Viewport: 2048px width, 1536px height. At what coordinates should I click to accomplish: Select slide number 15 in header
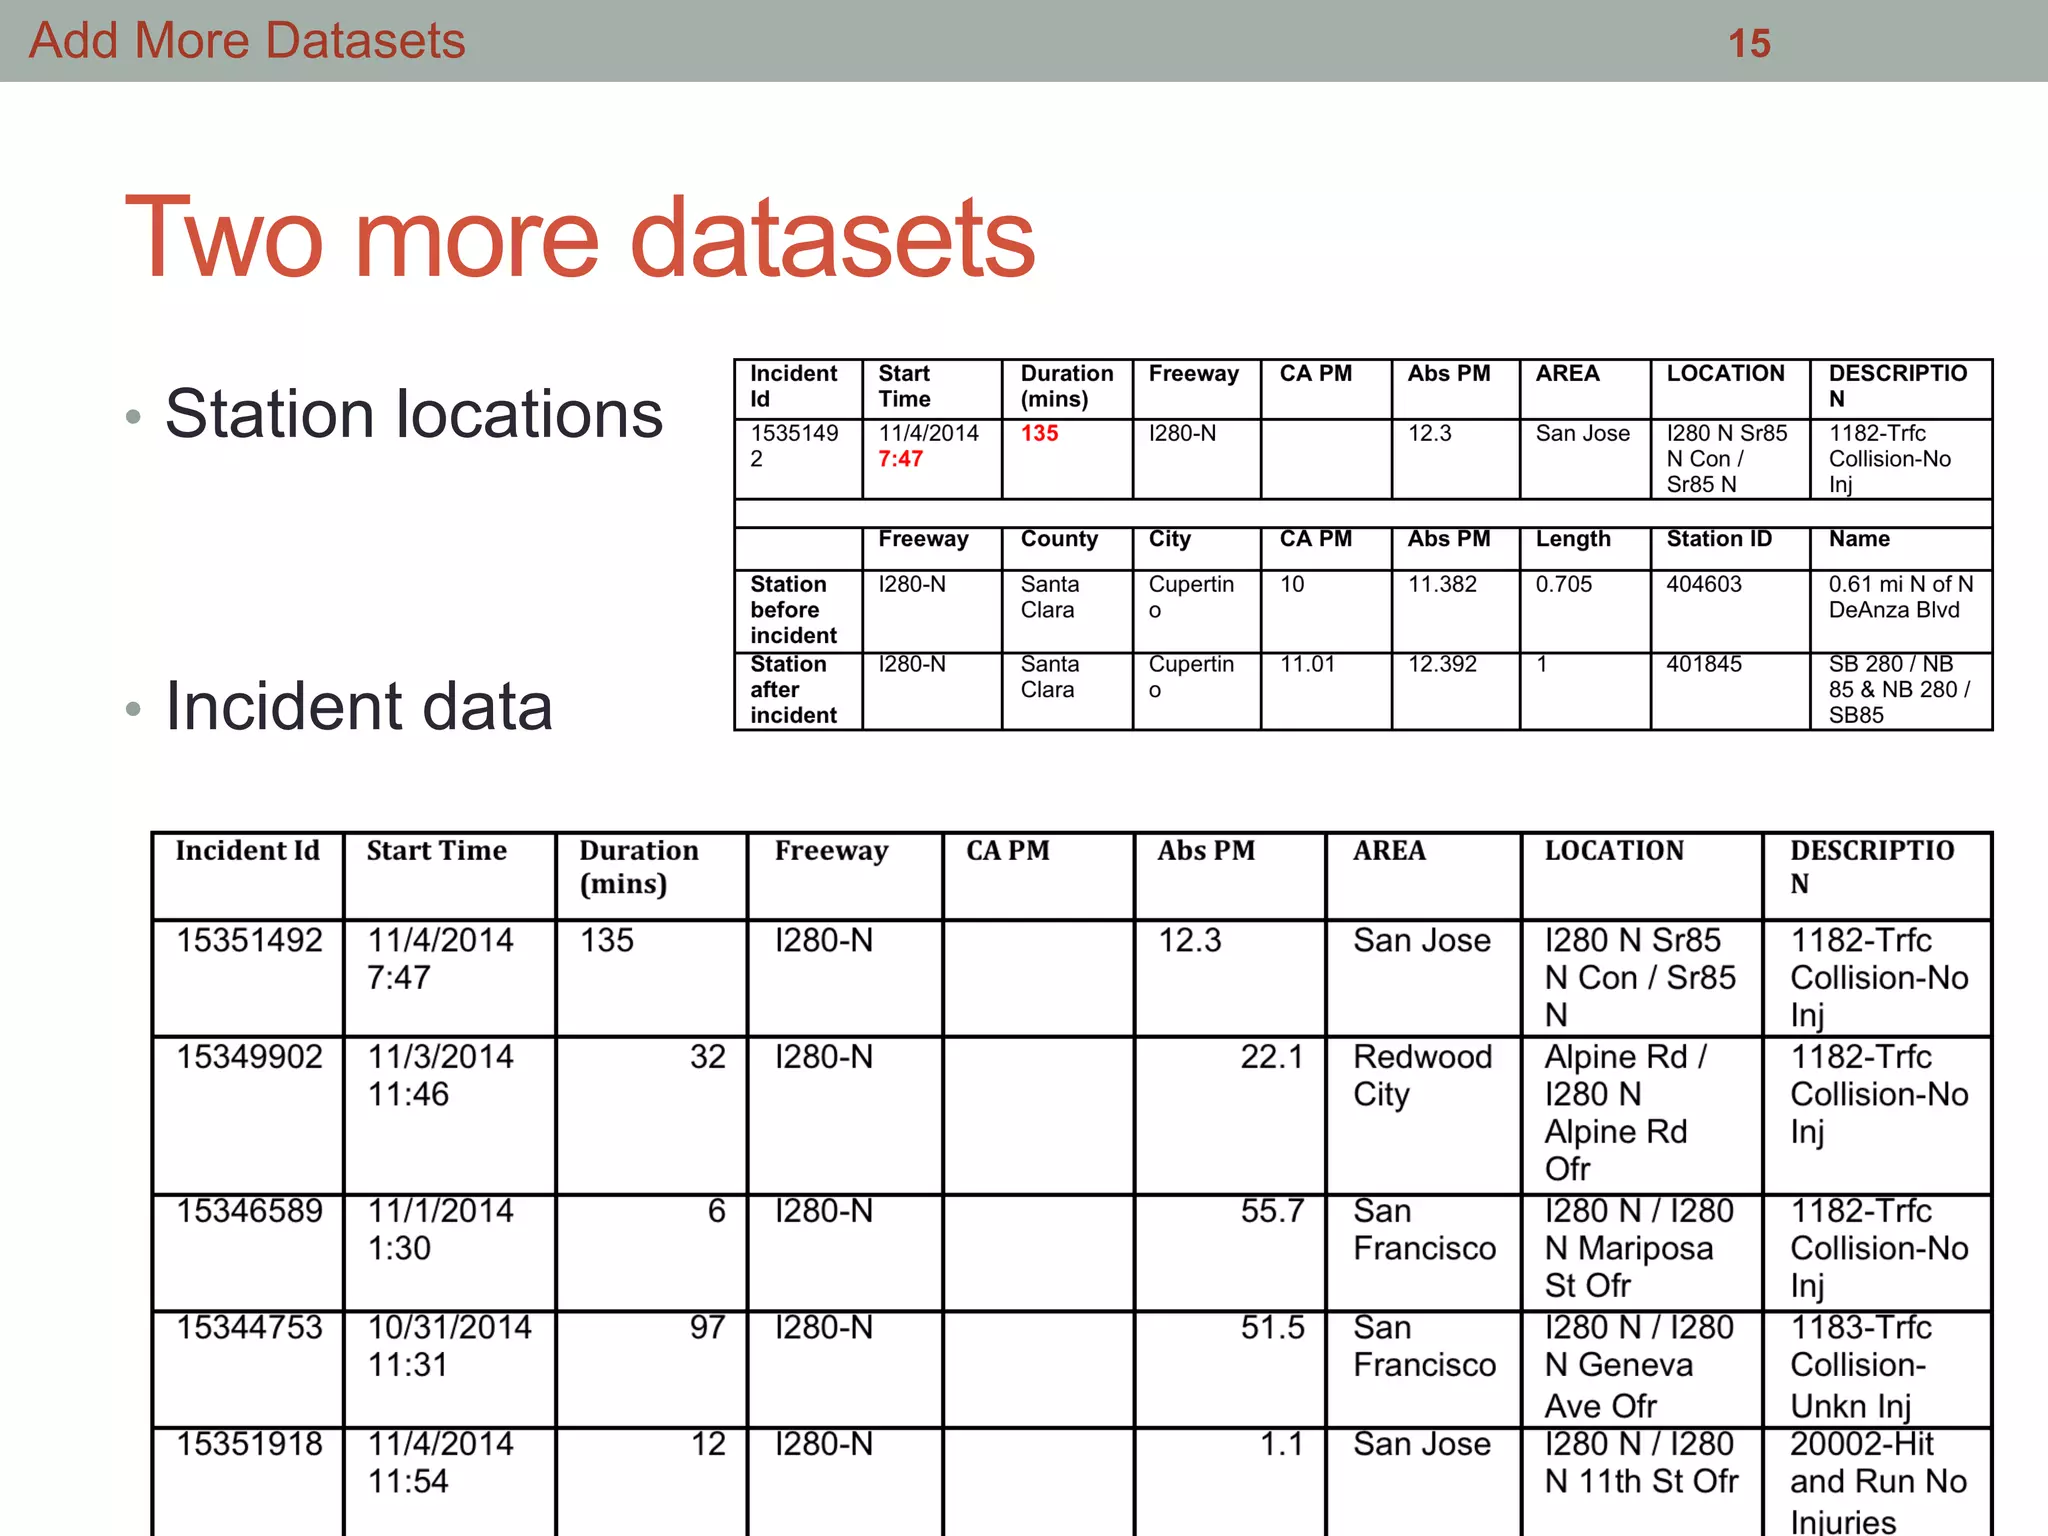click(1749, 43)
